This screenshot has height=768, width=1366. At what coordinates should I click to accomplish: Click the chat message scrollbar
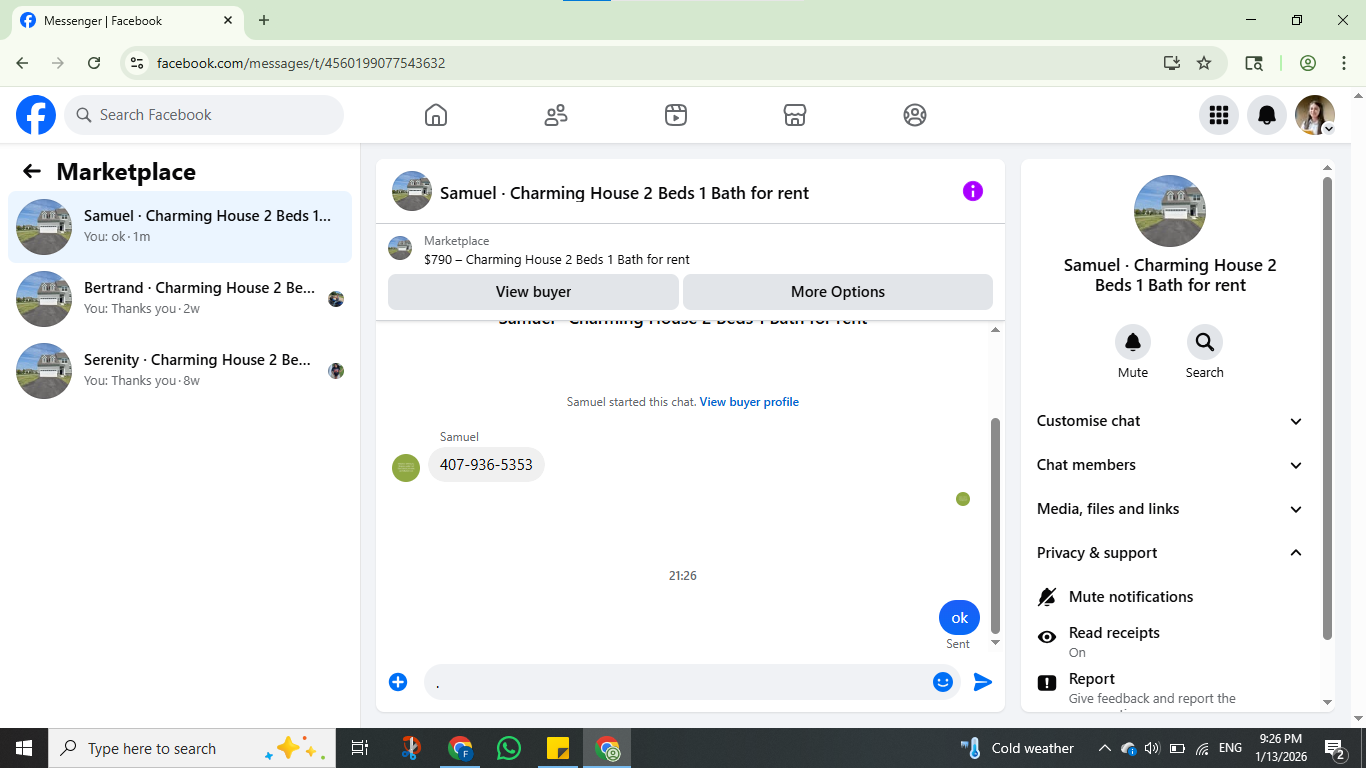(995, 525)
